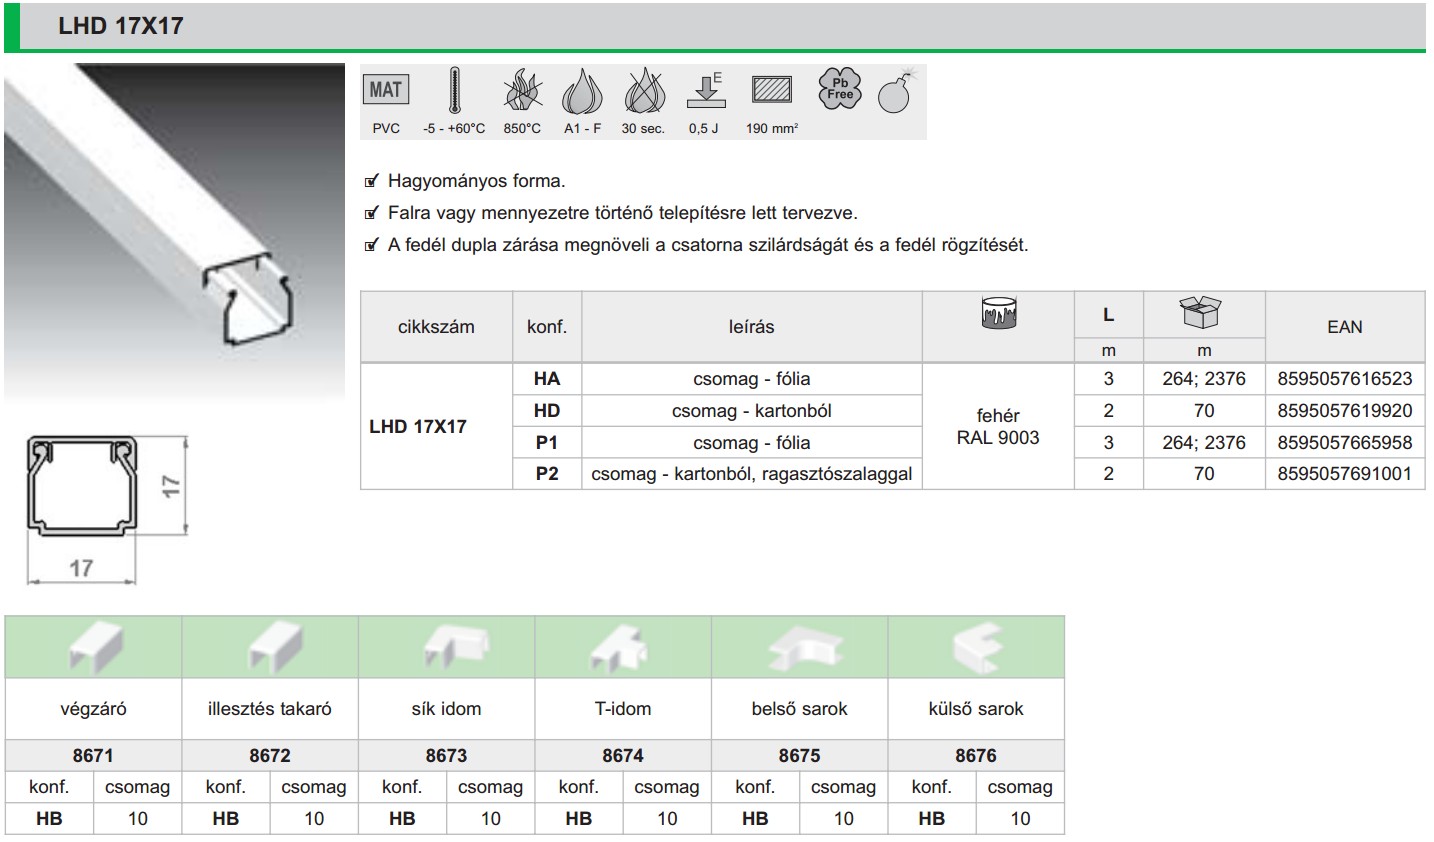Click EAN code 8595057616523
Viewport: 1434px width, 842px height.
1344,379
